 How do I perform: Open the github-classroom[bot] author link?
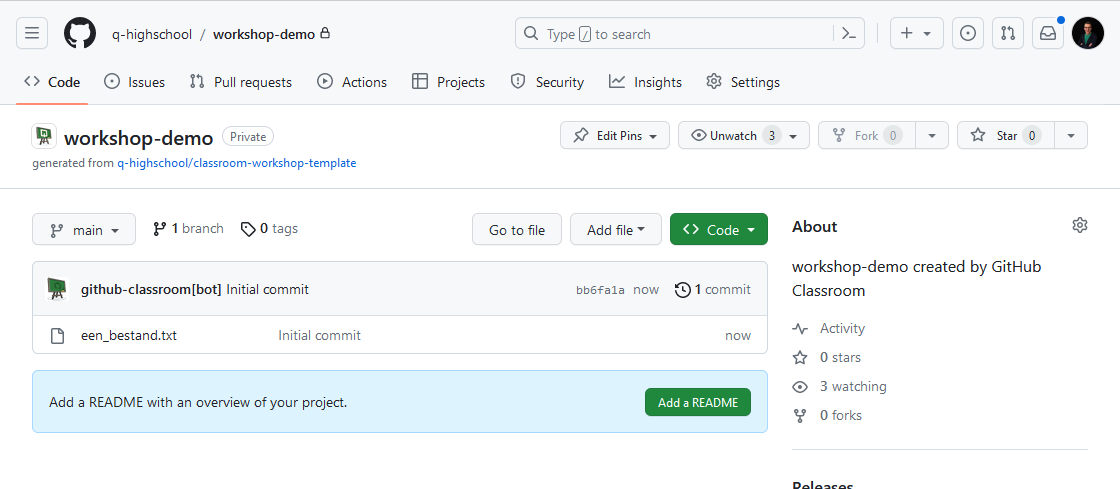point(151,289)
